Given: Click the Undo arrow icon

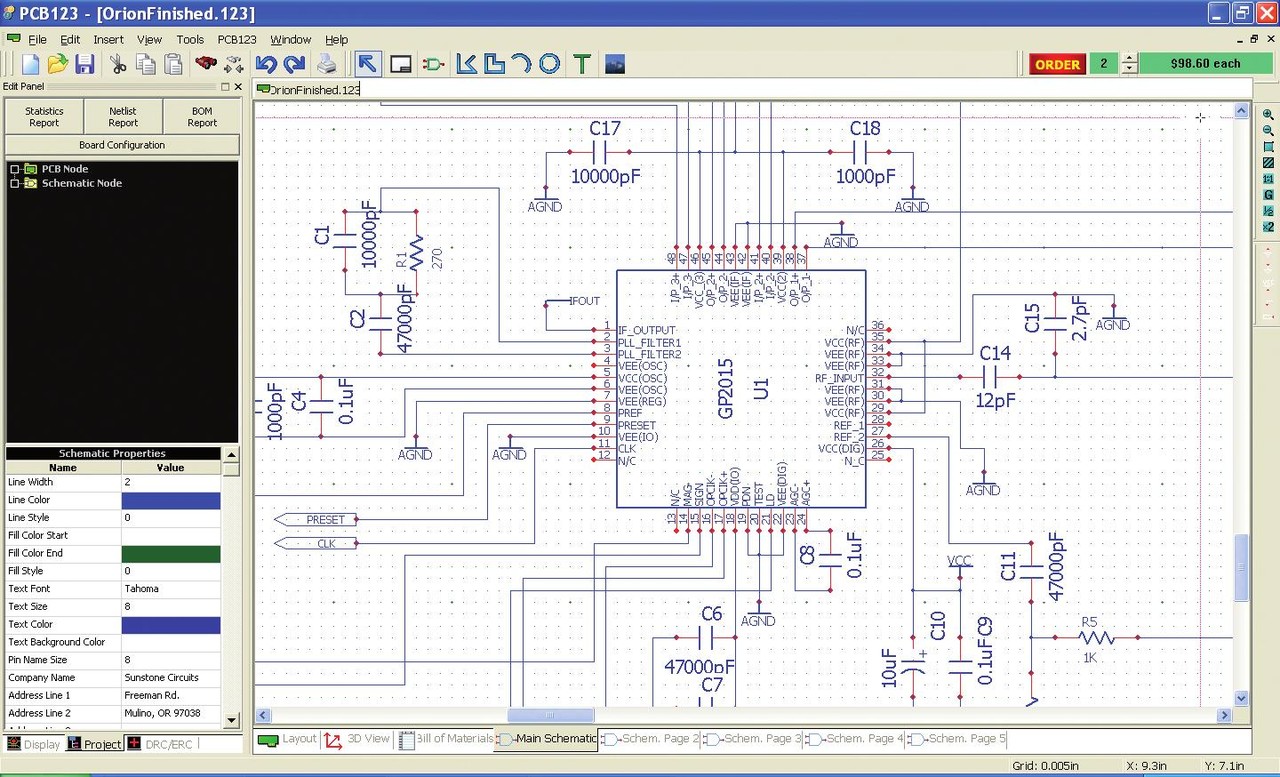Looking at the screenshot, I should coord(266,64).
